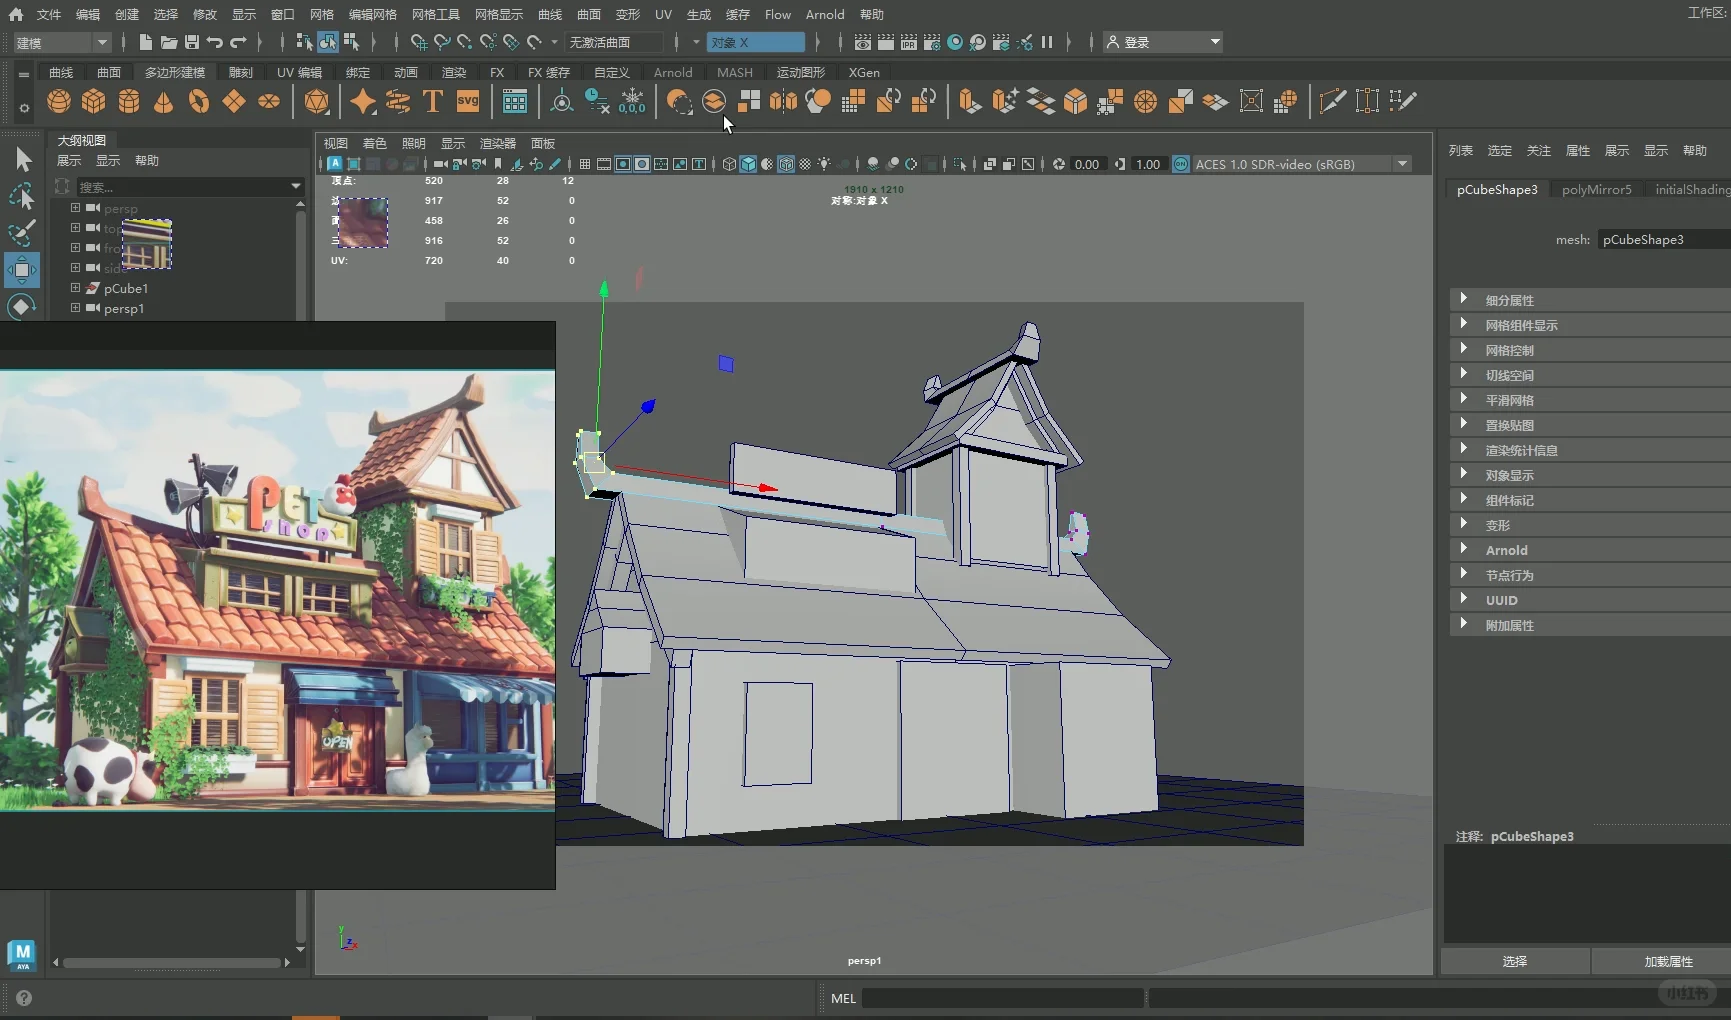The image size is (1731, 1020).
Task: Toggle the color management ON button
Action: point(1181,164)
